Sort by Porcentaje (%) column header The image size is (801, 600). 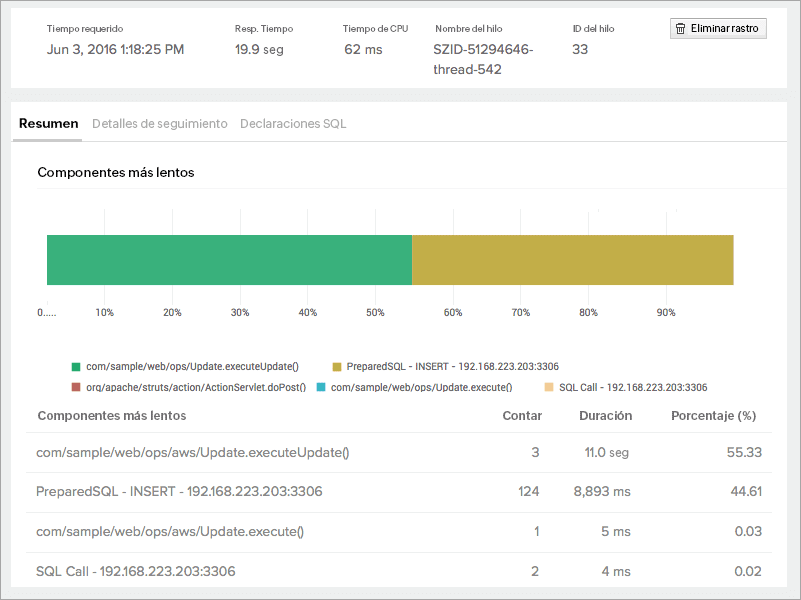tap(713, 416)
